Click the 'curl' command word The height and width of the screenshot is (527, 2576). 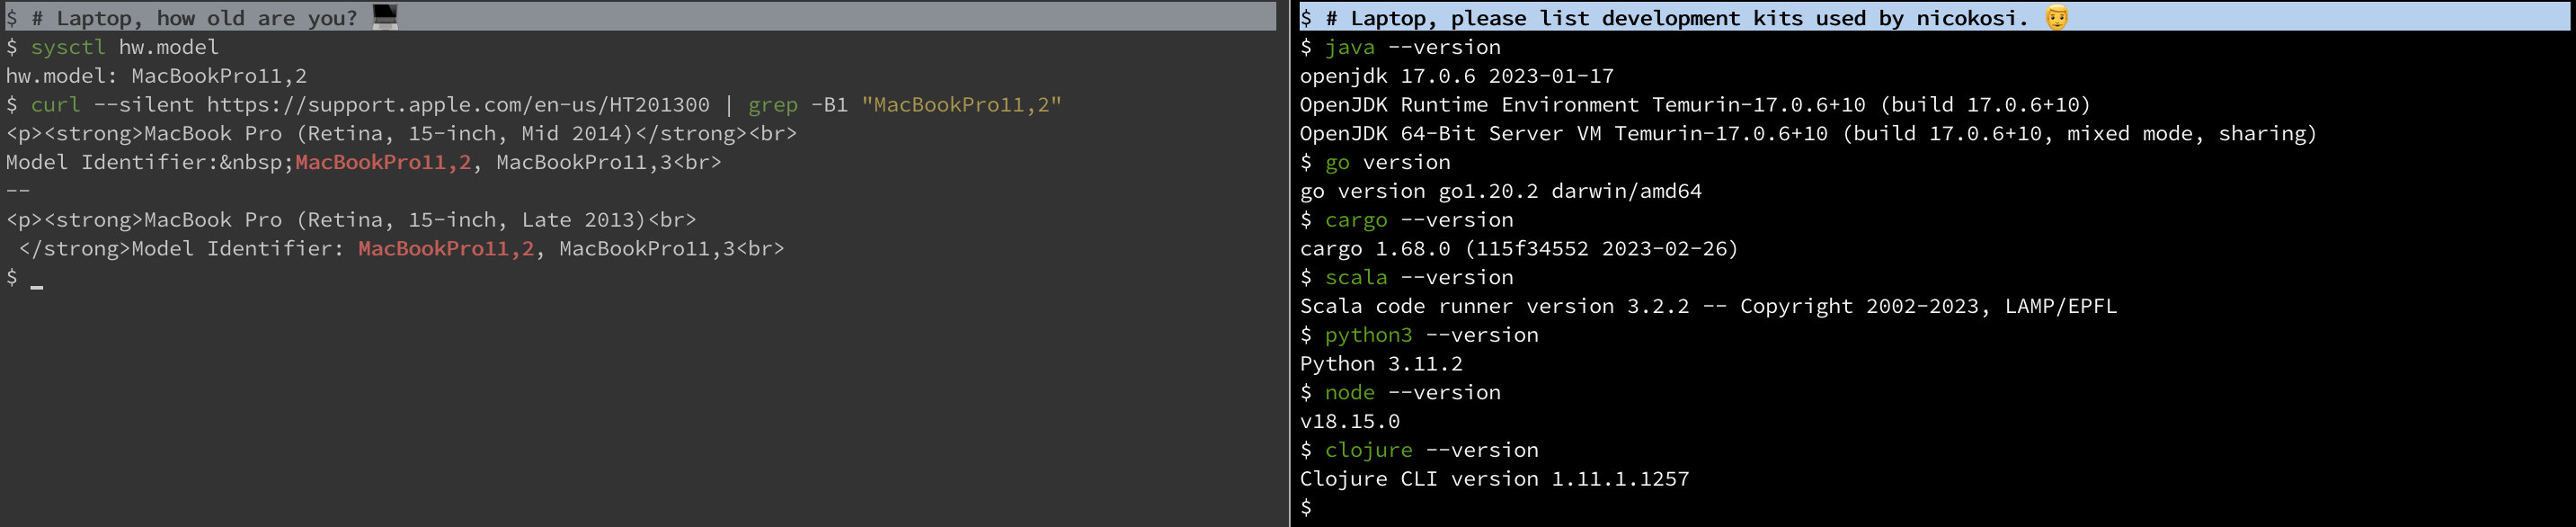[55, 105]
